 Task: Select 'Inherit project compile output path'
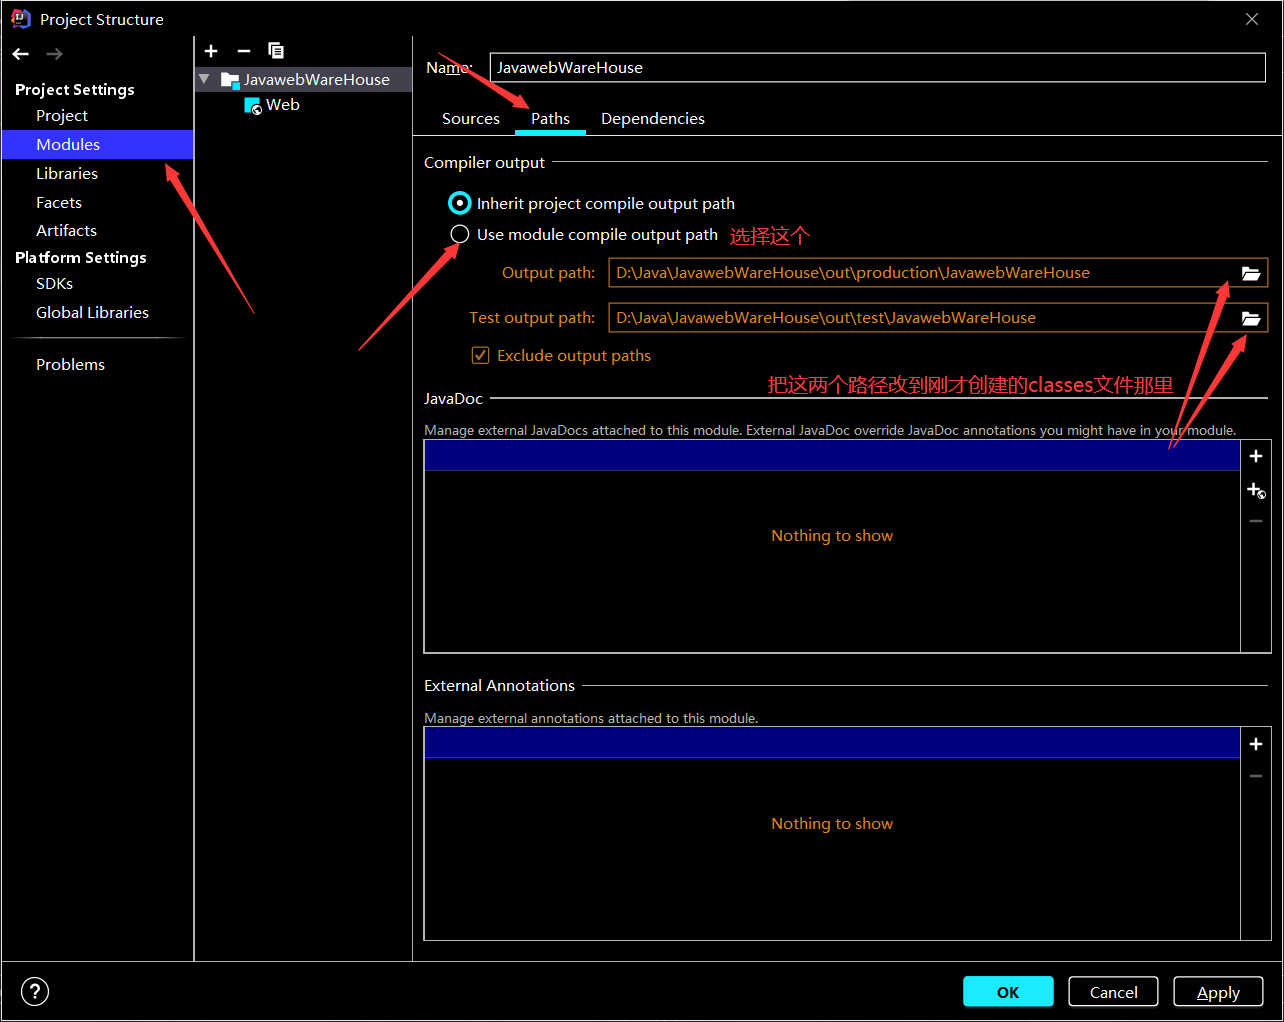click(x=459, y=202)
